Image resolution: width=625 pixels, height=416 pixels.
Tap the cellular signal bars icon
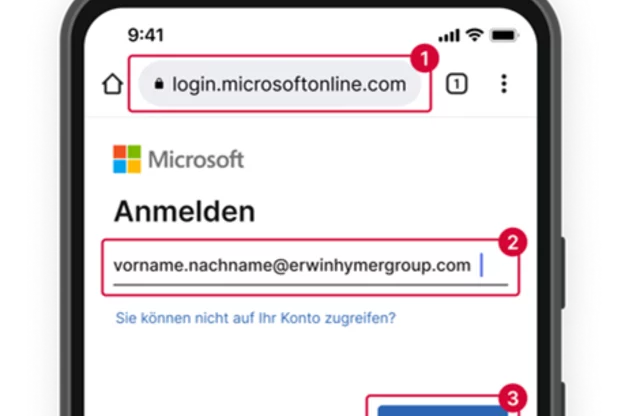pos(449,35)
